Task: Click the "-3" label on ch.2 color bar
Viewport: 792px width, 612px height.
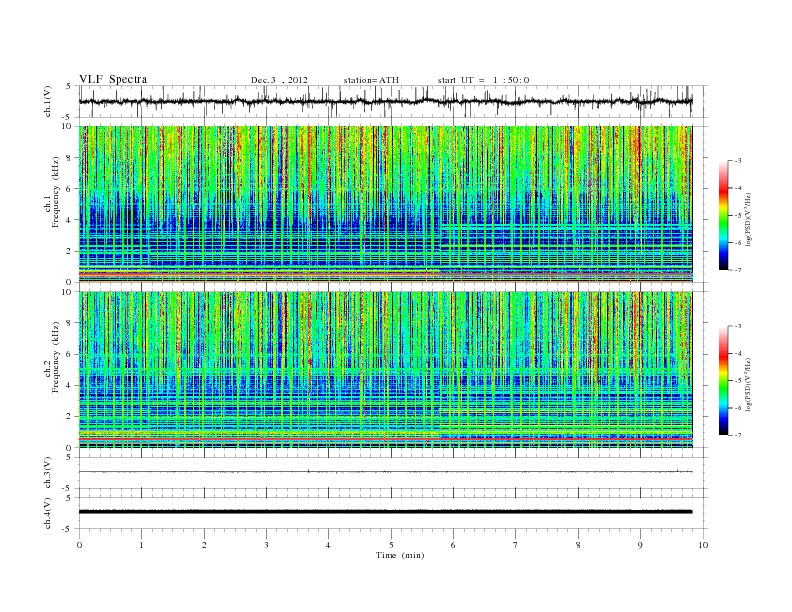Action: click(737, 326)
